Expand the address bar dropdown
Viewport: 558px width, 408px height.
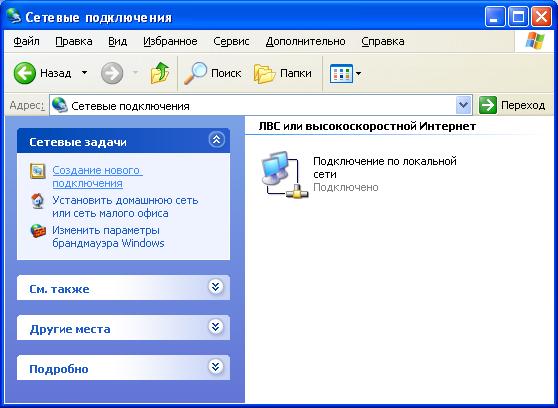(x=463, y=105)
